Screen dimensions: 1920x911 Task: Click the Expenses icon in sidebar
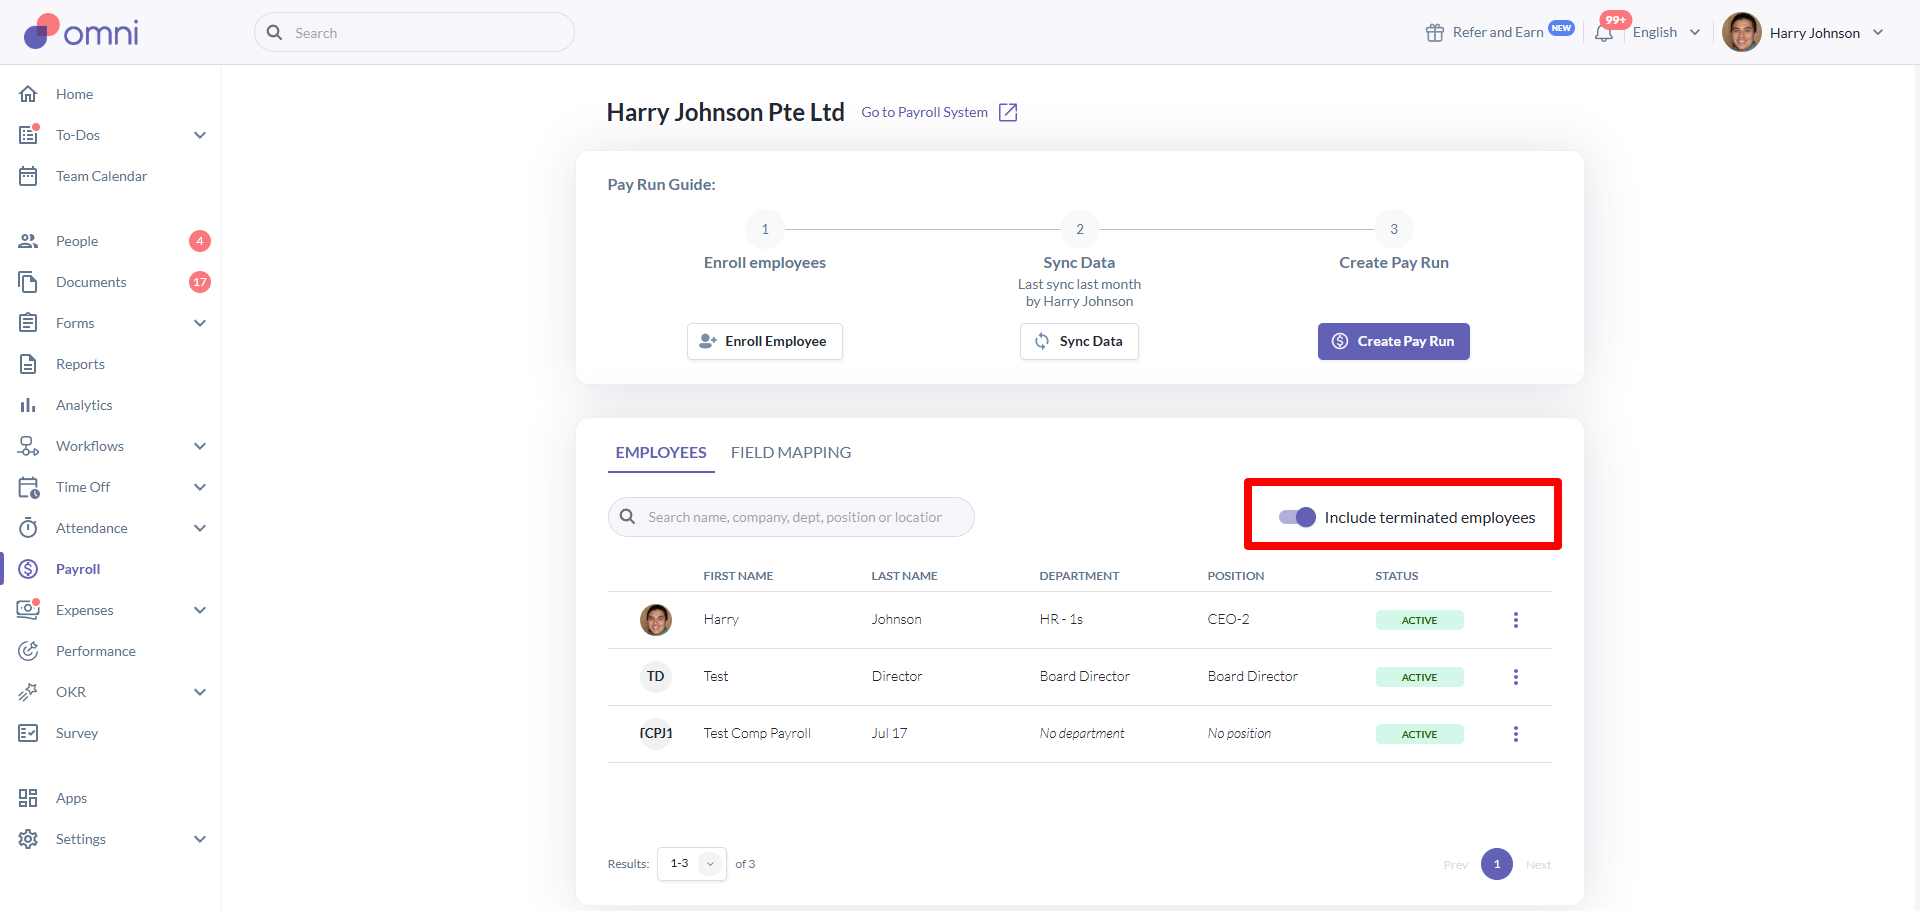coord(28,610)
